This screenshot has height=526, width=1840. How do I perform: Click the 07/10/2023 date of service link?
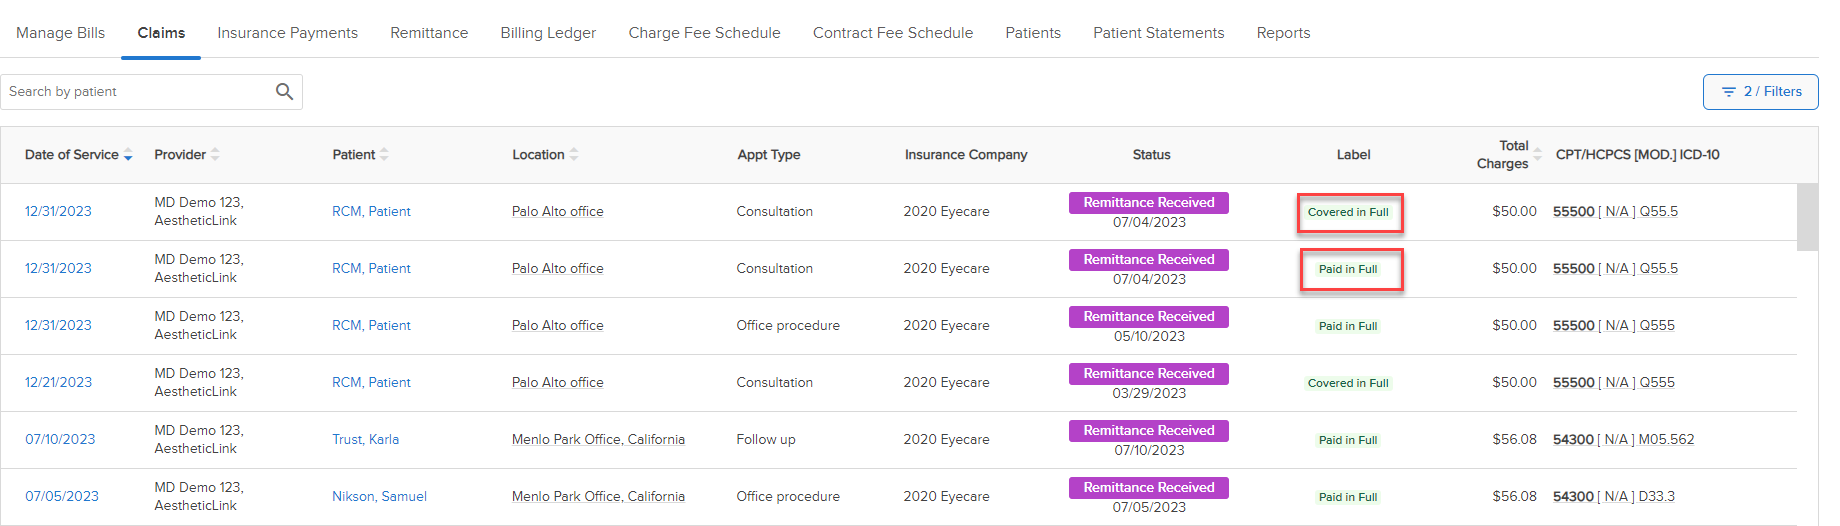pyautogui.click(x=60, y=440)
